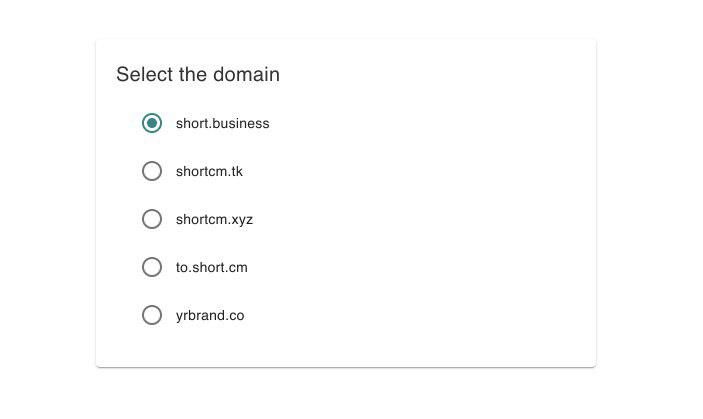Click the shortcm.tk label text

click(209, 171)
